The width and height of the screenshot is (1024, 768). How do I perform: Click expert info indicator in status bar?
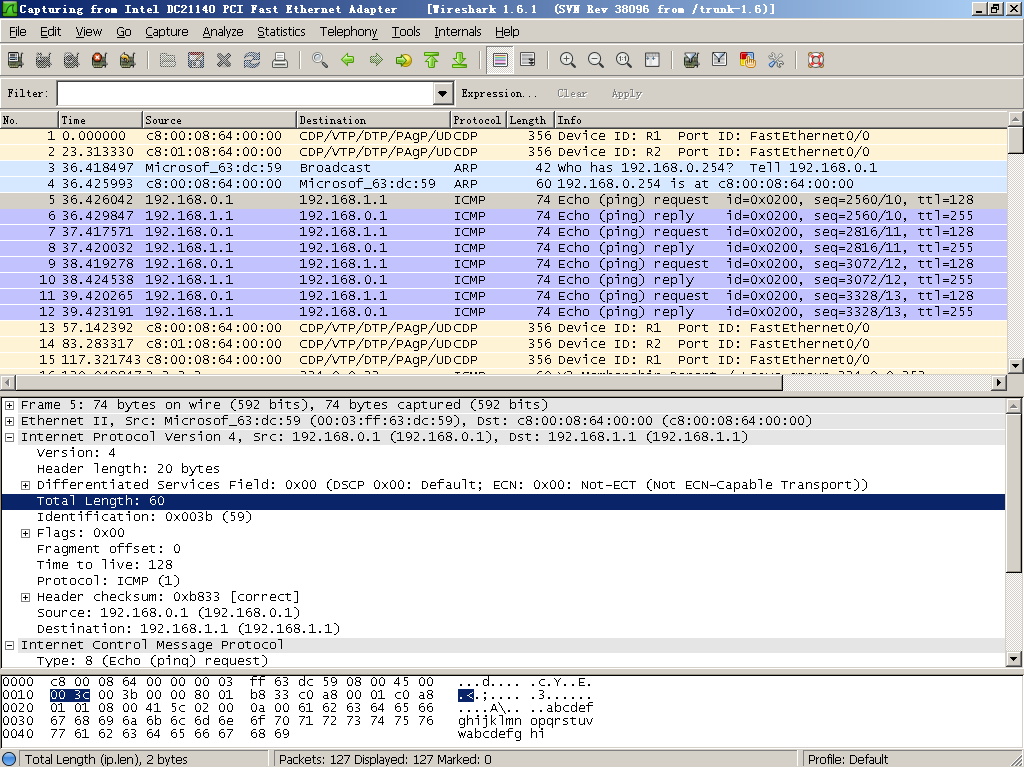(x=9, y=760)
